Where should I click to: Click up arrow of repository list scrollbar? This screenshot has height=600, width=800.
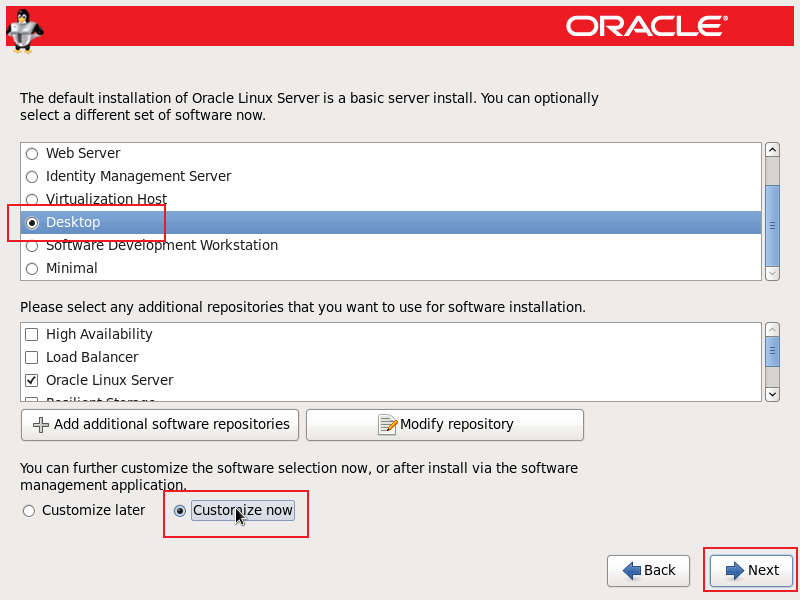[x=772, y=330]
